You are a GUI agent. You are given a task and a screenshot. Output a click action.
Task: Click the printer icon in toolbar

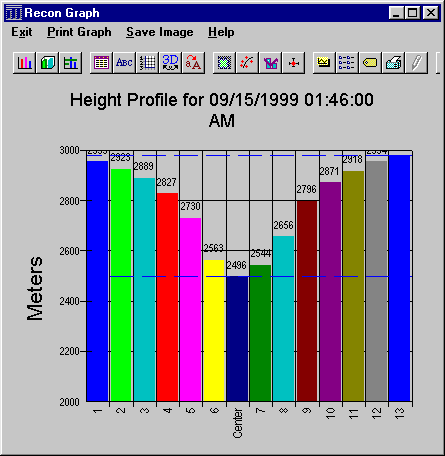point(394,63)
